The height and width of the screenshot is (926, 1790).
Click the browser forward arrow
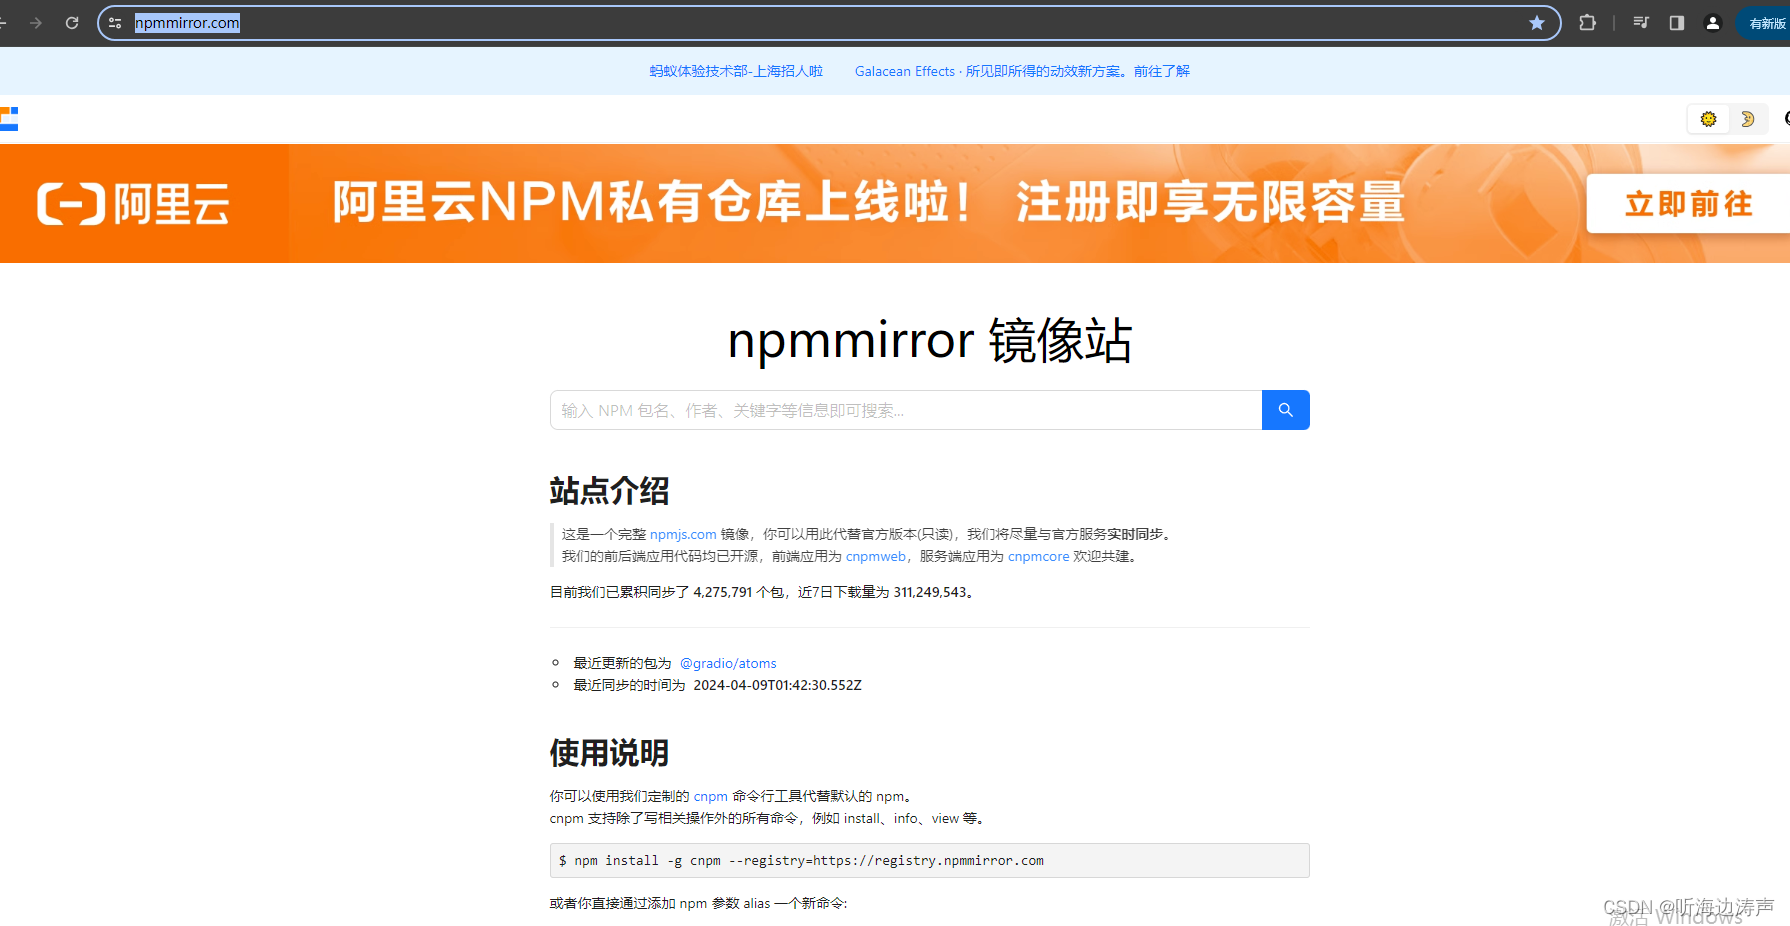tap(36, 23)
